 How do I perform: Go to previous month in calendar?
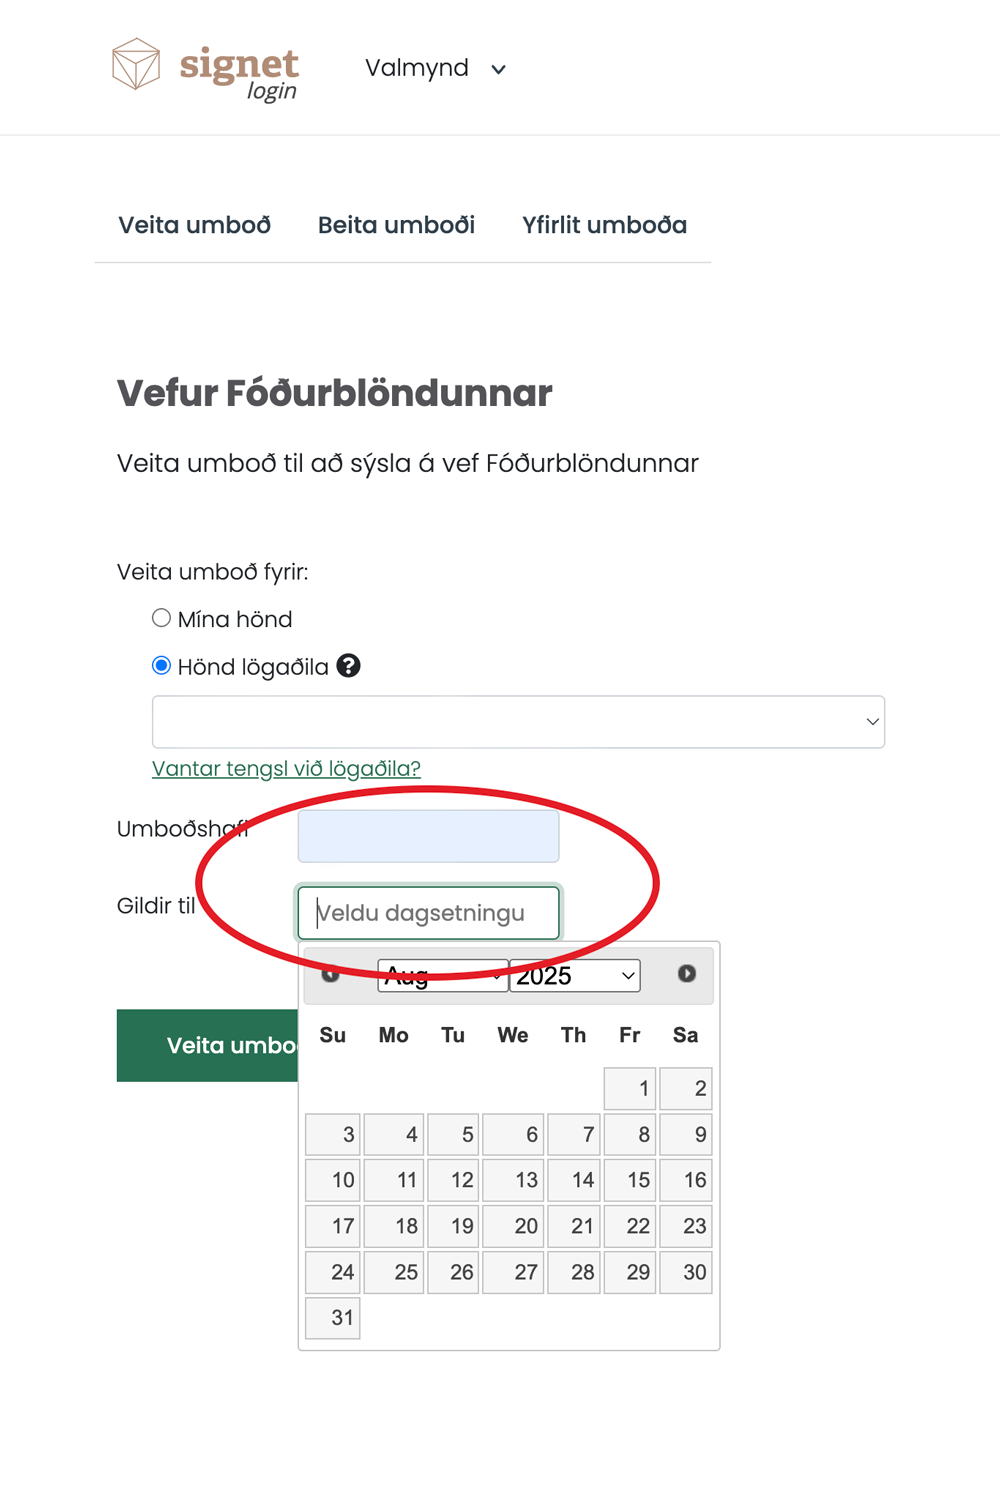tap(331, 974)
